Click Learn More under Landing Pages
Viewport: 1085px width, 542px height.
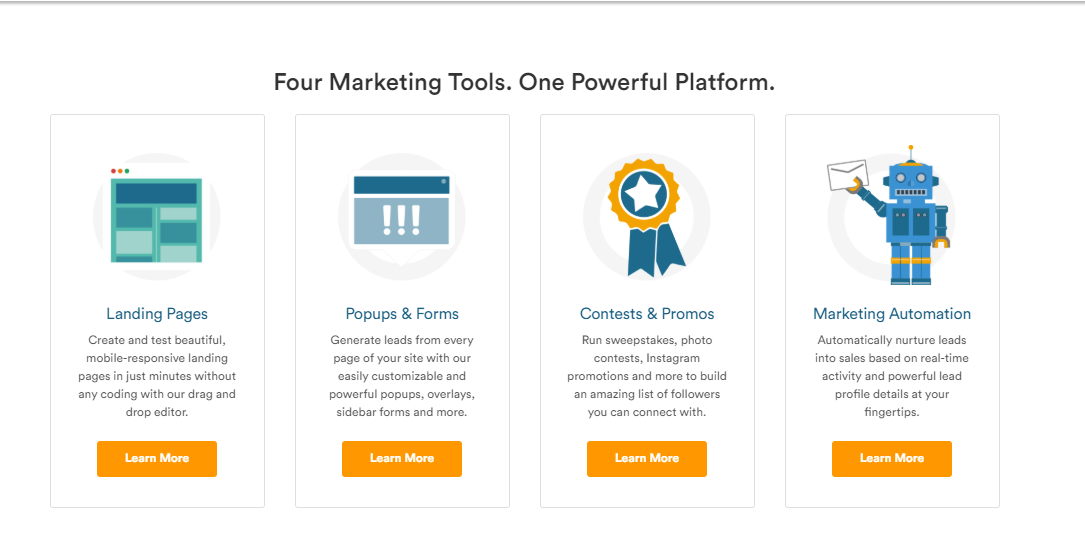[x=156, y=458]
